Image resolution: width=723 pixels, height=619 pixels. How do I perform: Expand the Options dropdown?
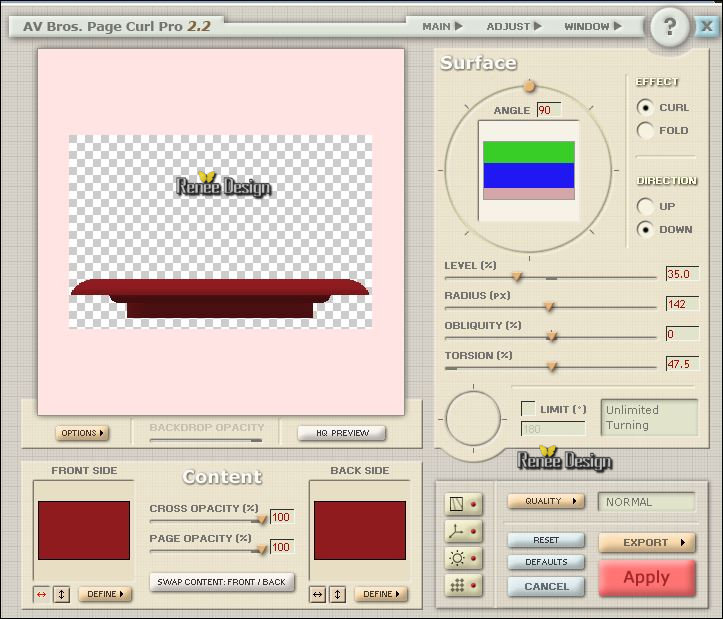pyautogui.click(x=82, y=433)
